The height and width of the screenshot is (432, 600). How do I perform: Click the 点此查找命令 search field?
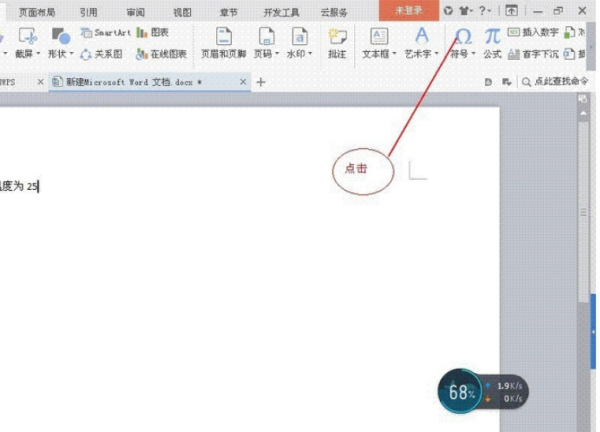pyautogui.click(x=556, y=82)
